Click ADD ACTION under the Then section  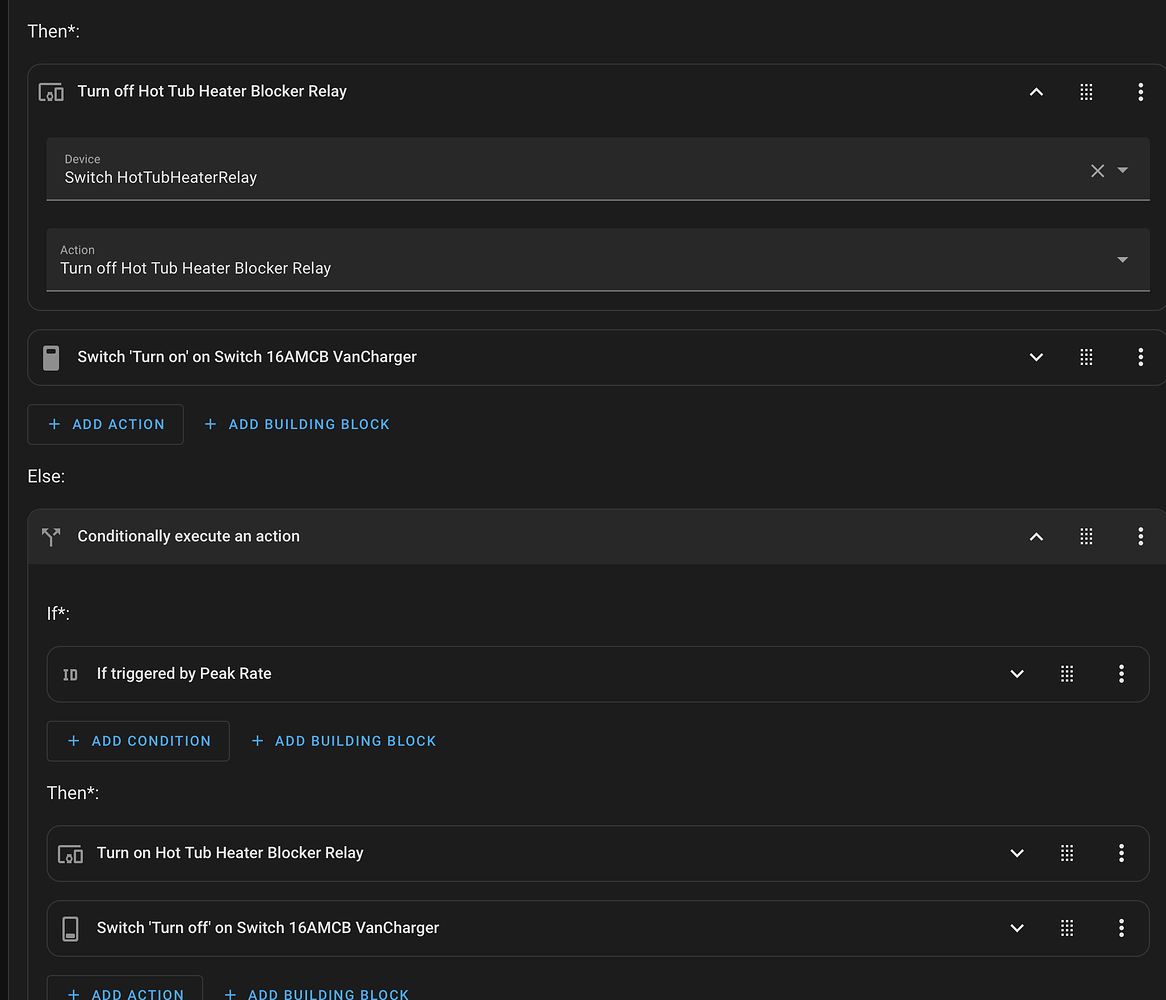[x=105, y=424]
